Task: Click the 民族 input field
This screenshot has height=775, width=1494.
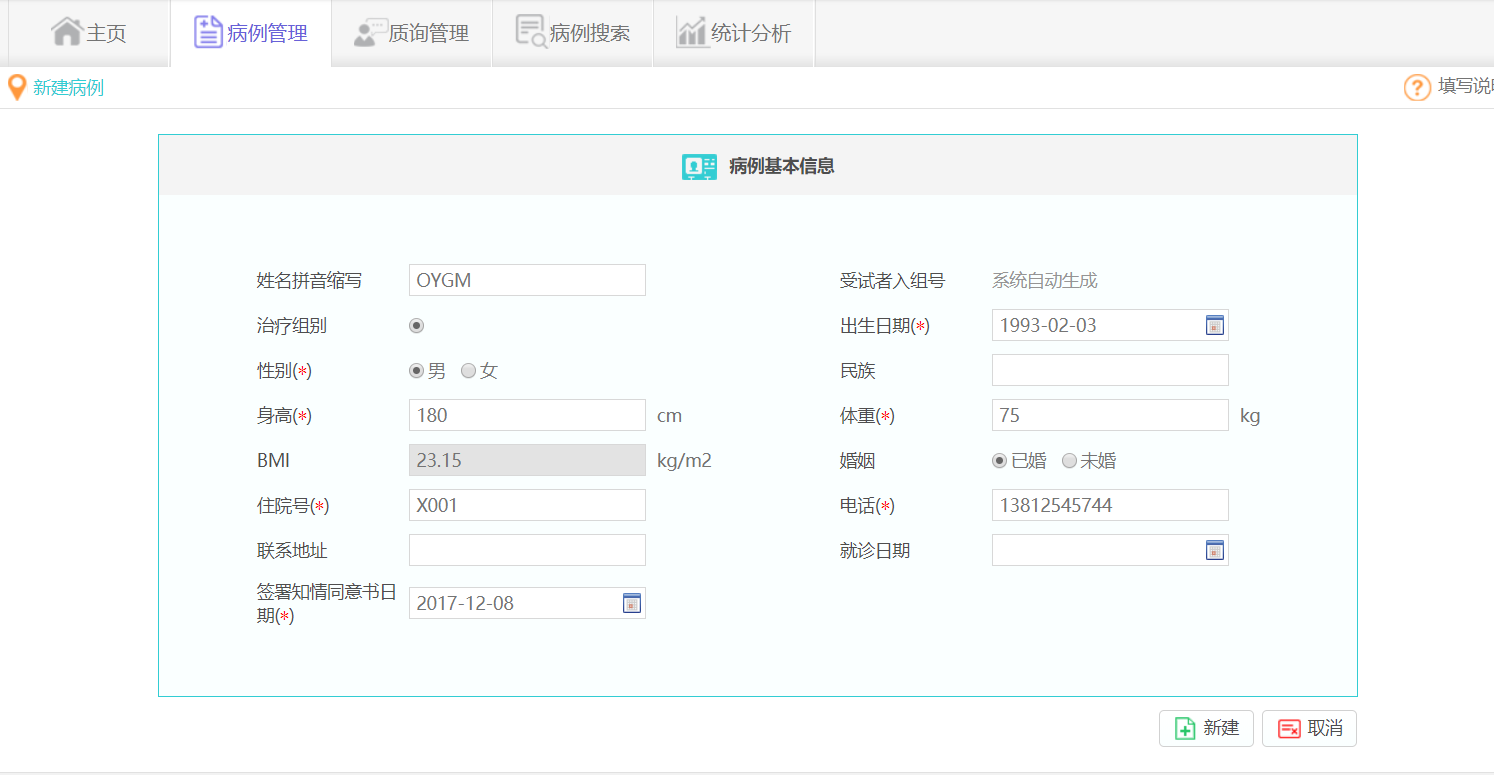Action: click(x=1109, y=370)
